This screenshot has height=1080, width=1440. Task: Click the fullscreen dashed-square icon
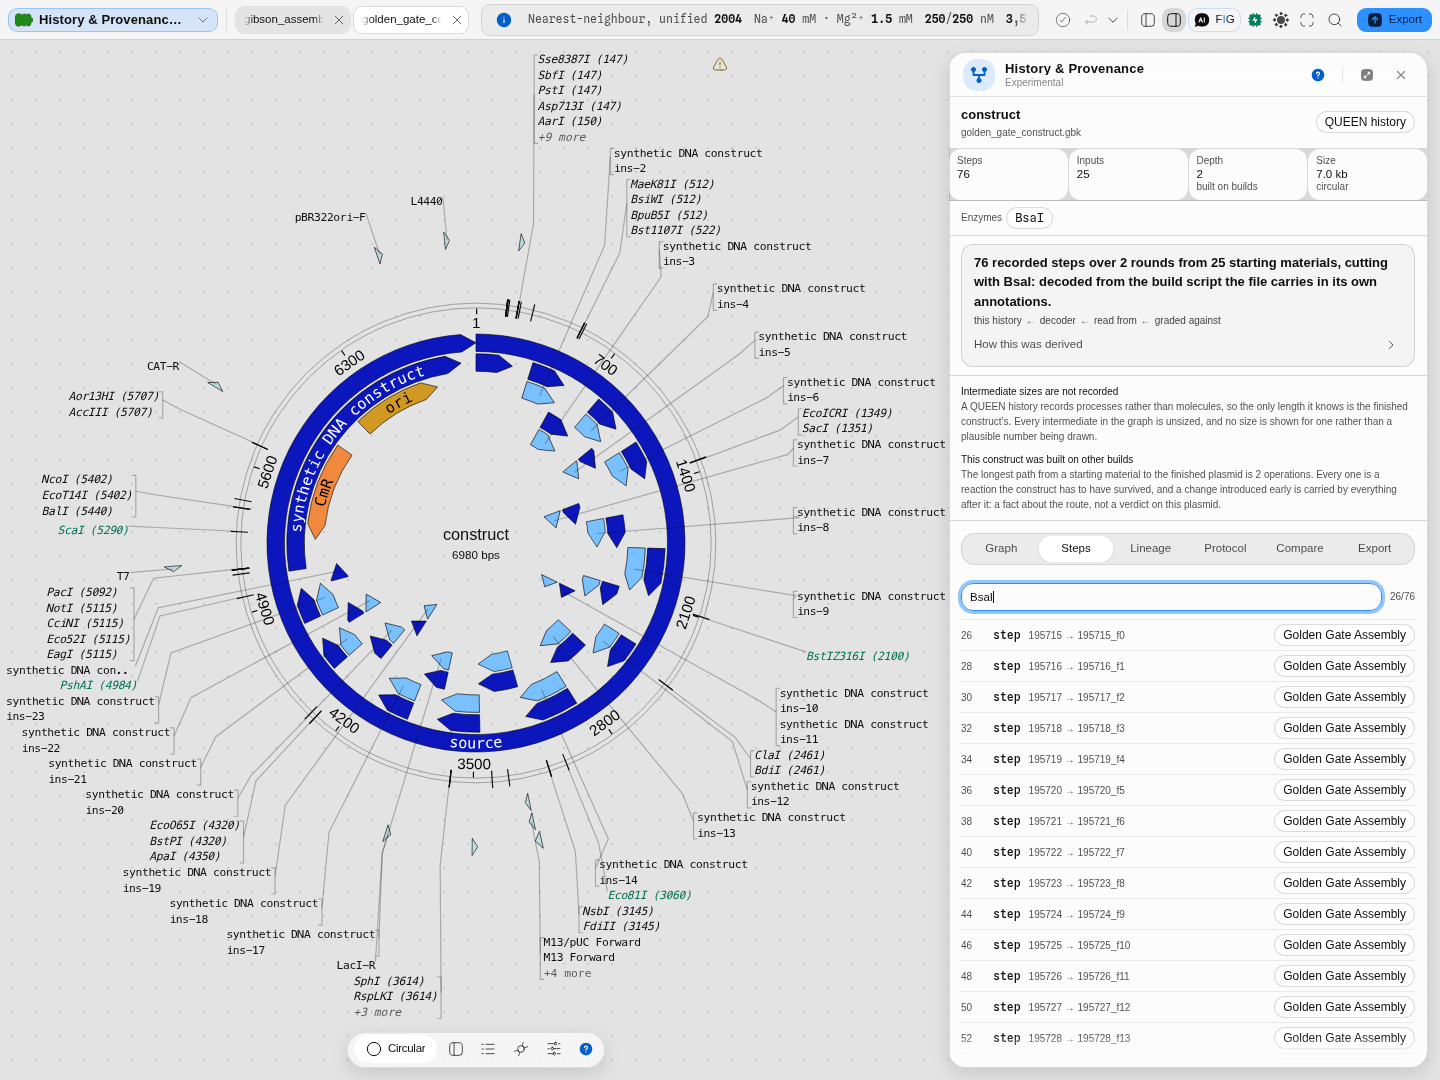click(x=1307, y=20)
